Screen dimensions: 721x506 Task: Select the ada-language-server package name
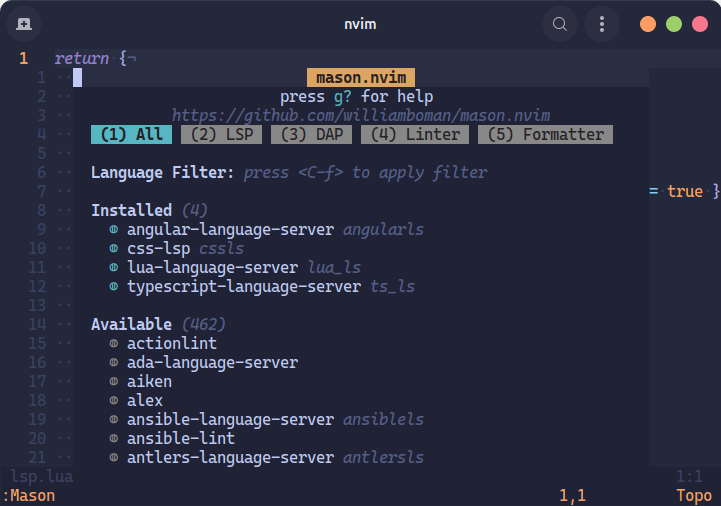[x=212, y=362]
